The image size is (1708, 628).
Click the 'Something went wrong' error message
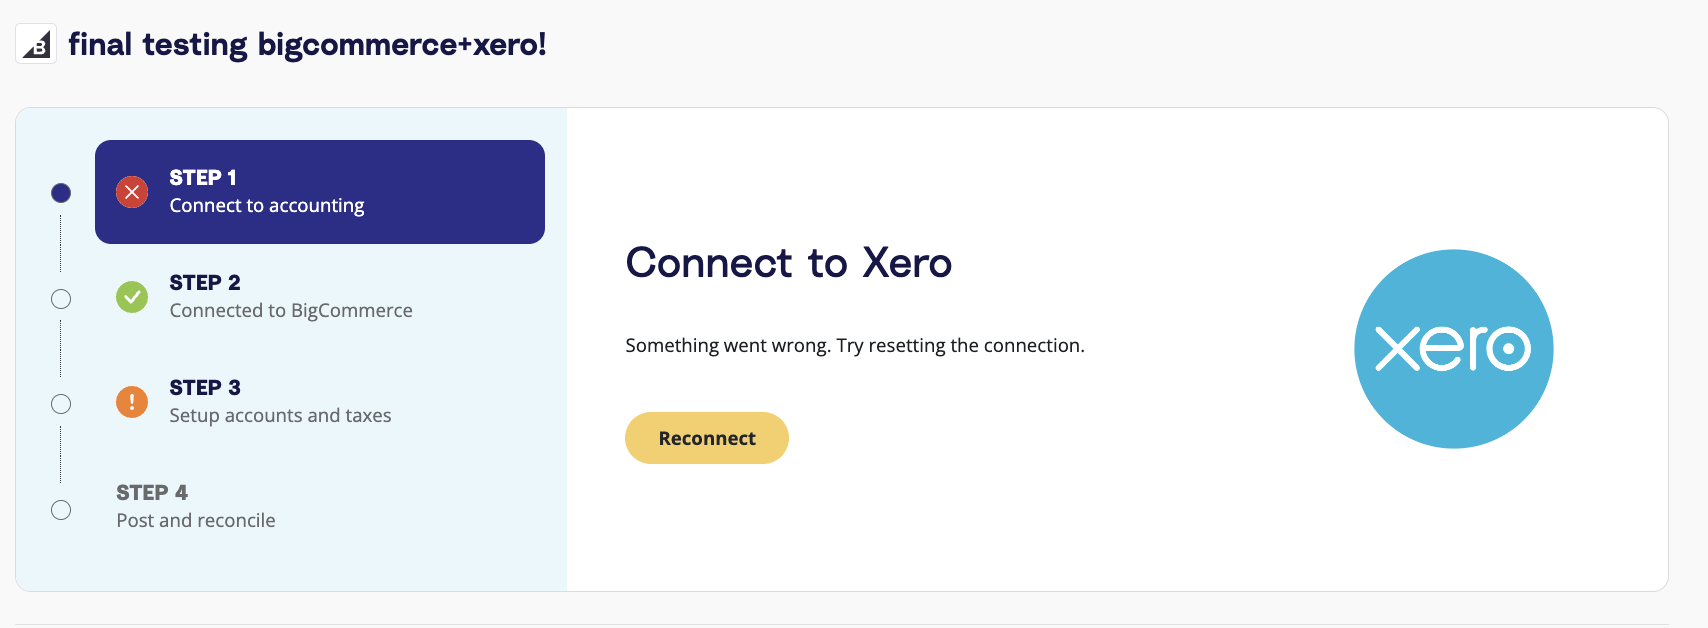pyautogui.click(x=855, y=346)
